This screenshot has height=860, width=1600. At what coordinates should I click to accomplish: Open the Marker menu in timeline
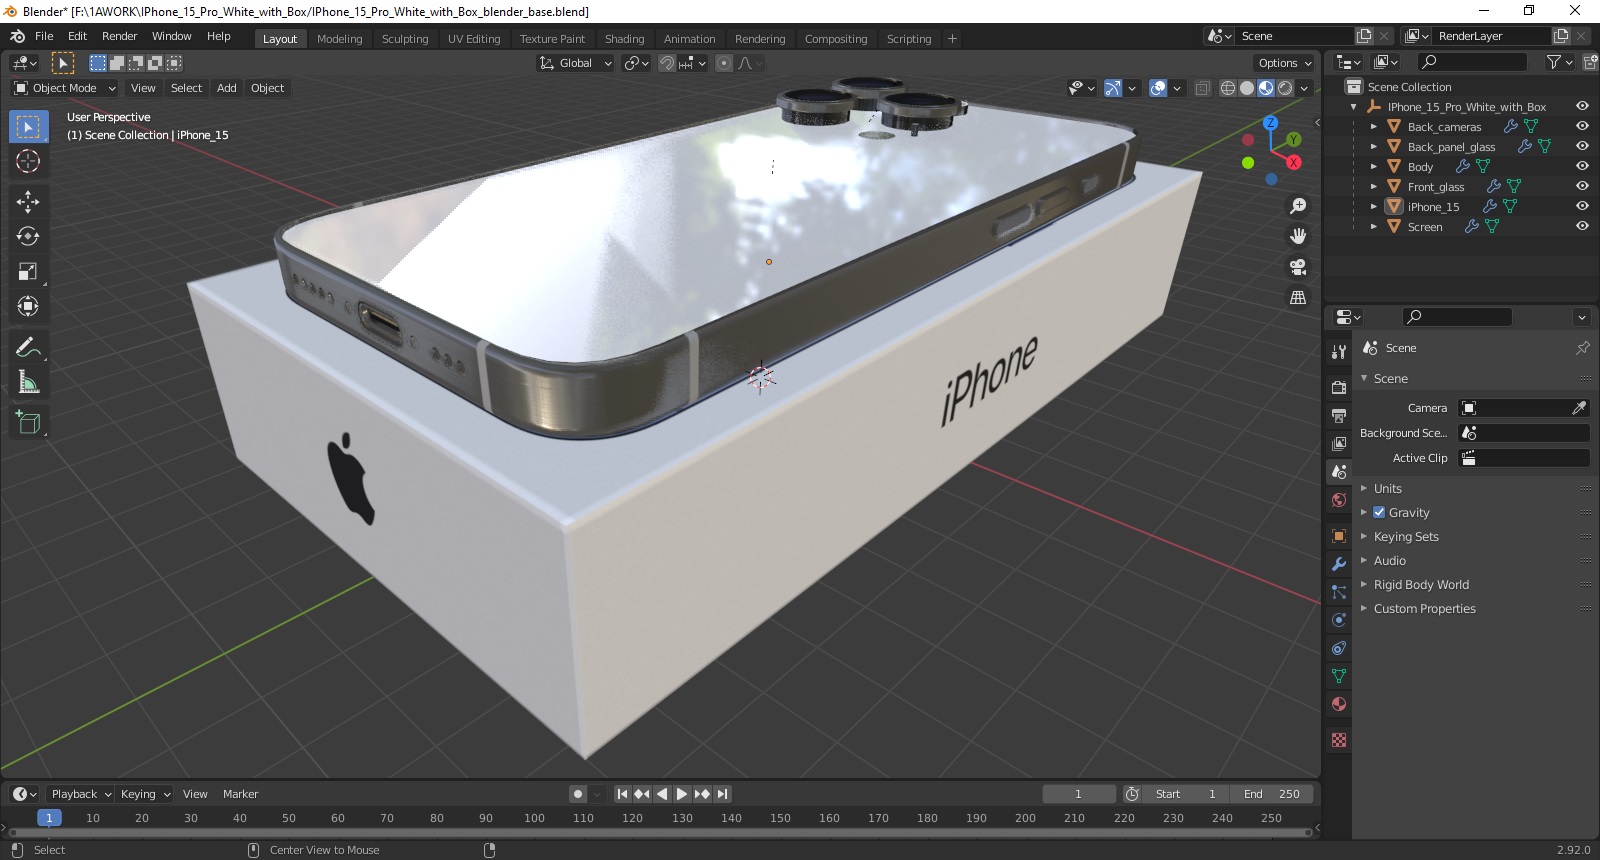coord(240,794)
